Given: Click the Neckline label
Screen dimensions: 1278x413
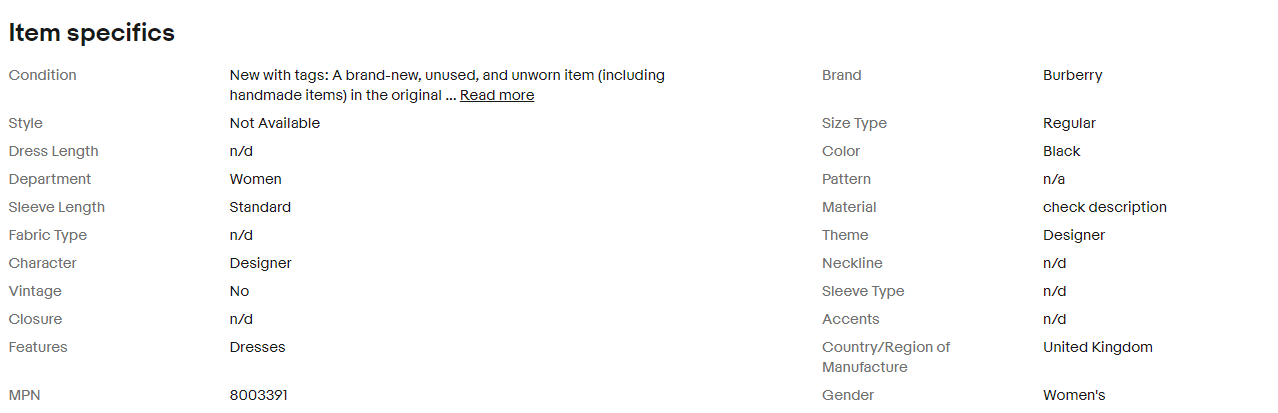Looking at the screenshot, I should click(852, 263).
